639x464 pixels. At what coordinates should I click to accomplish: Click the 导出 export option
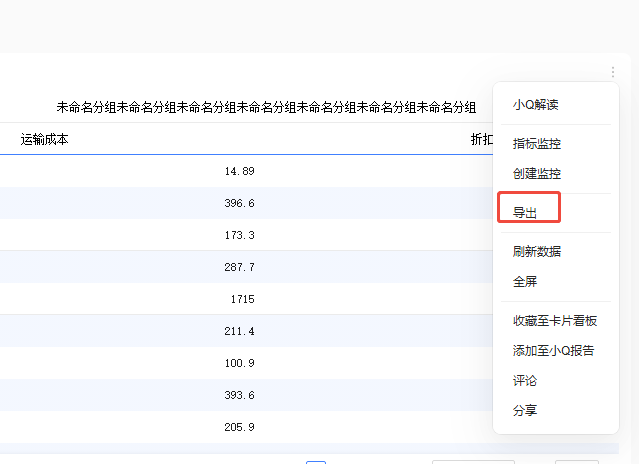[525, 212]
